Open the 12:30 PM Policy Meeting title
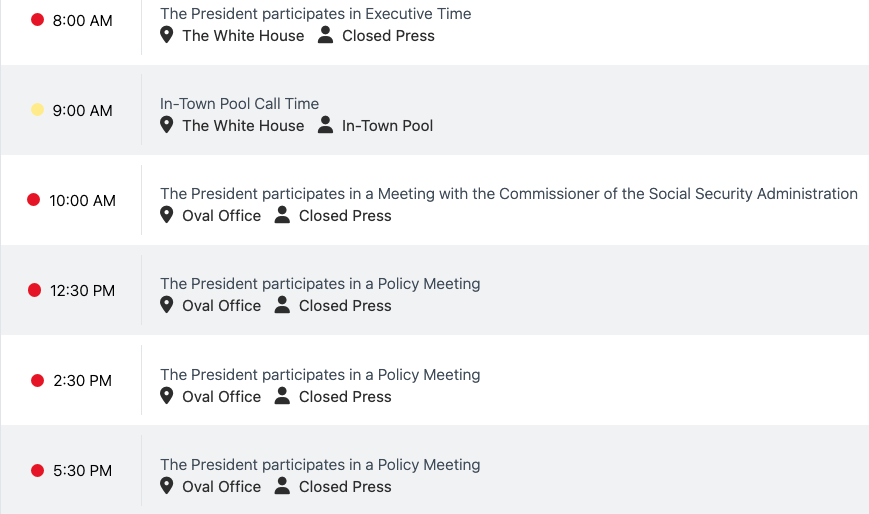The width and height of the screenshot is (869, 514). pos(320,284)
